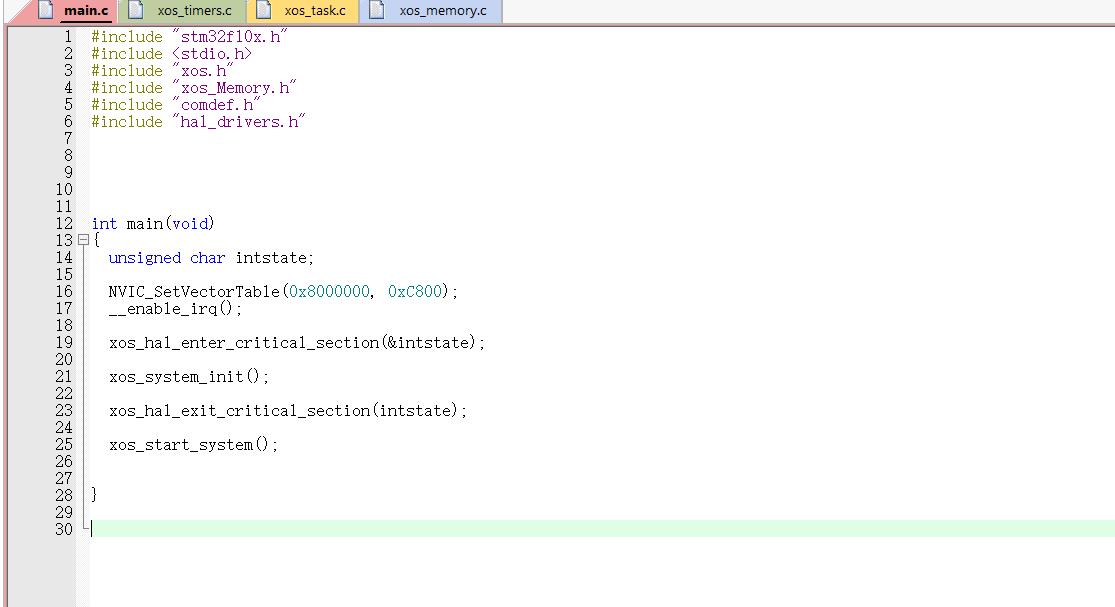The width and height of the screenshot is (1115, 607).
Task: Click on unsigned char intstate declaration
Action: [x=211, y=257]
